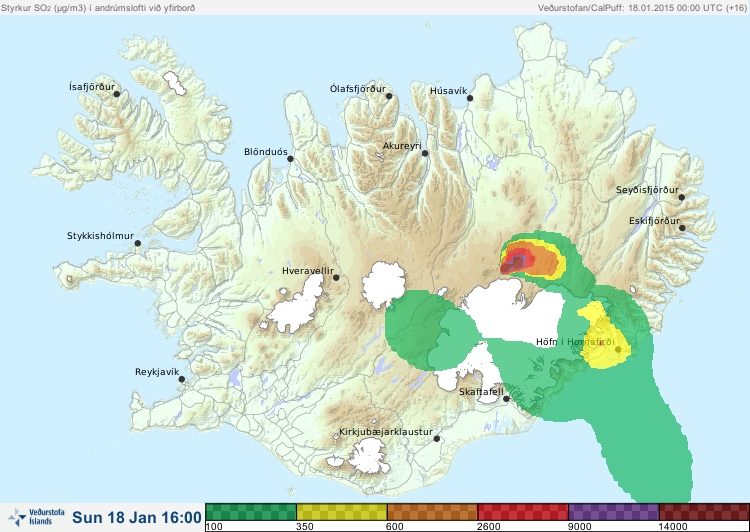Click the Veðurstofa Íslands logo
750x532 pixels.
(x=36, y=517)
